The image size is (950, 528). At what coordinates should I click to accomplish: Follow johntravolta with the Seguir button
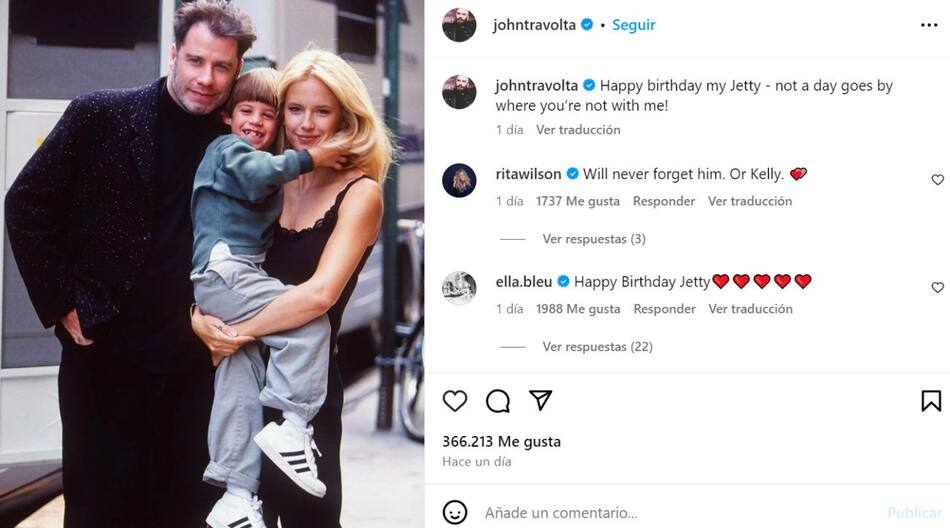click(x=633, y=25)
